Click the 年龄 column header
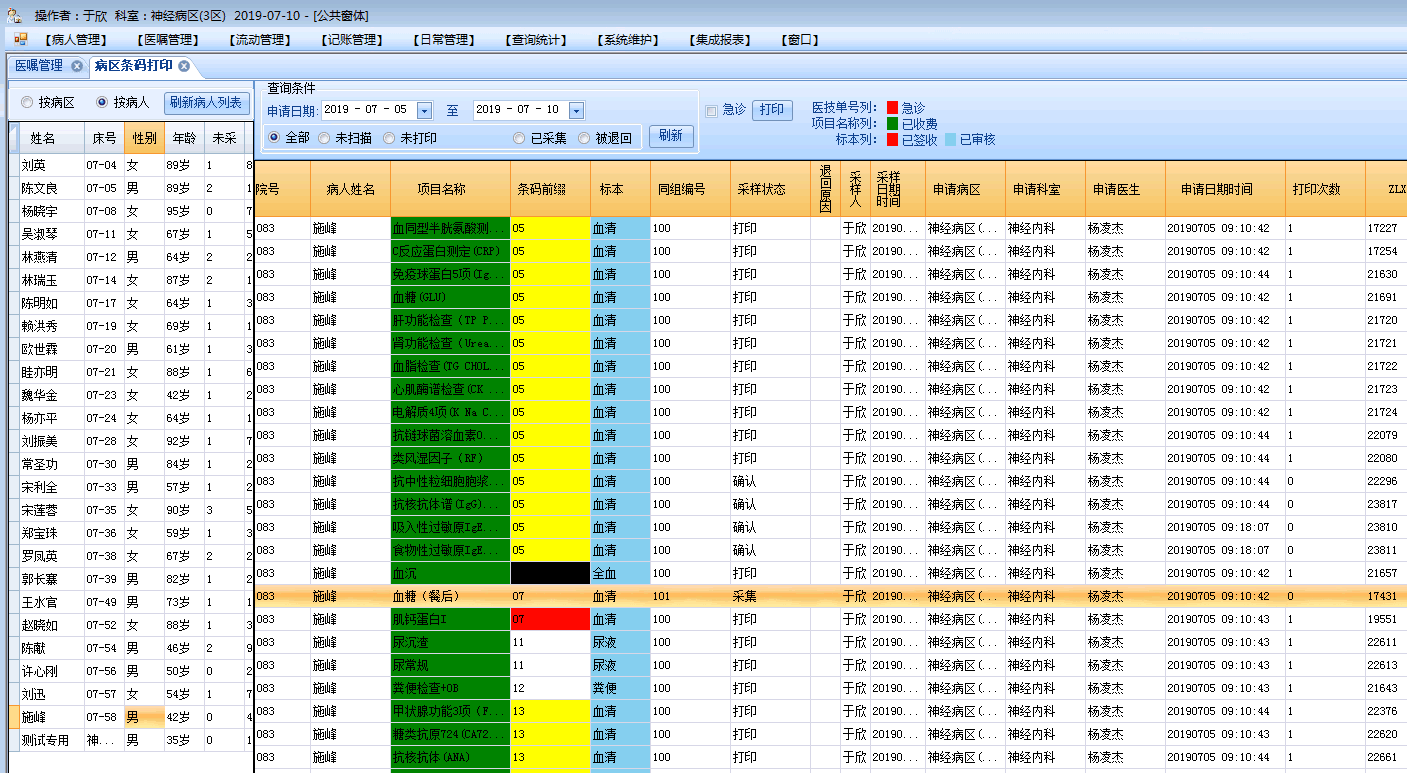Screen dimensions: 1407x773 [x=184, y=138]
